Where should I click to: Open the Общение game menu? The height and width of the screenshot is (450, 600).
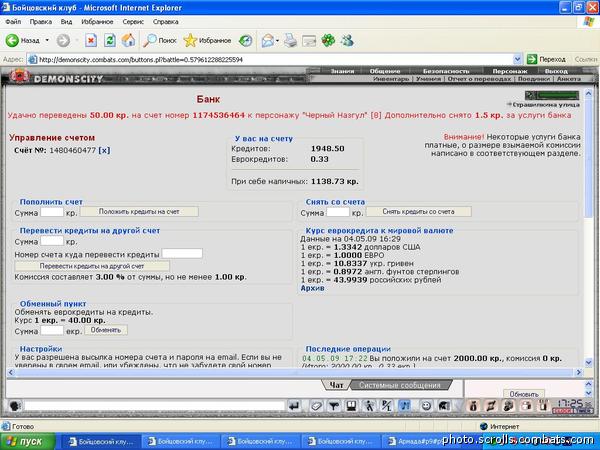[385, 71]
